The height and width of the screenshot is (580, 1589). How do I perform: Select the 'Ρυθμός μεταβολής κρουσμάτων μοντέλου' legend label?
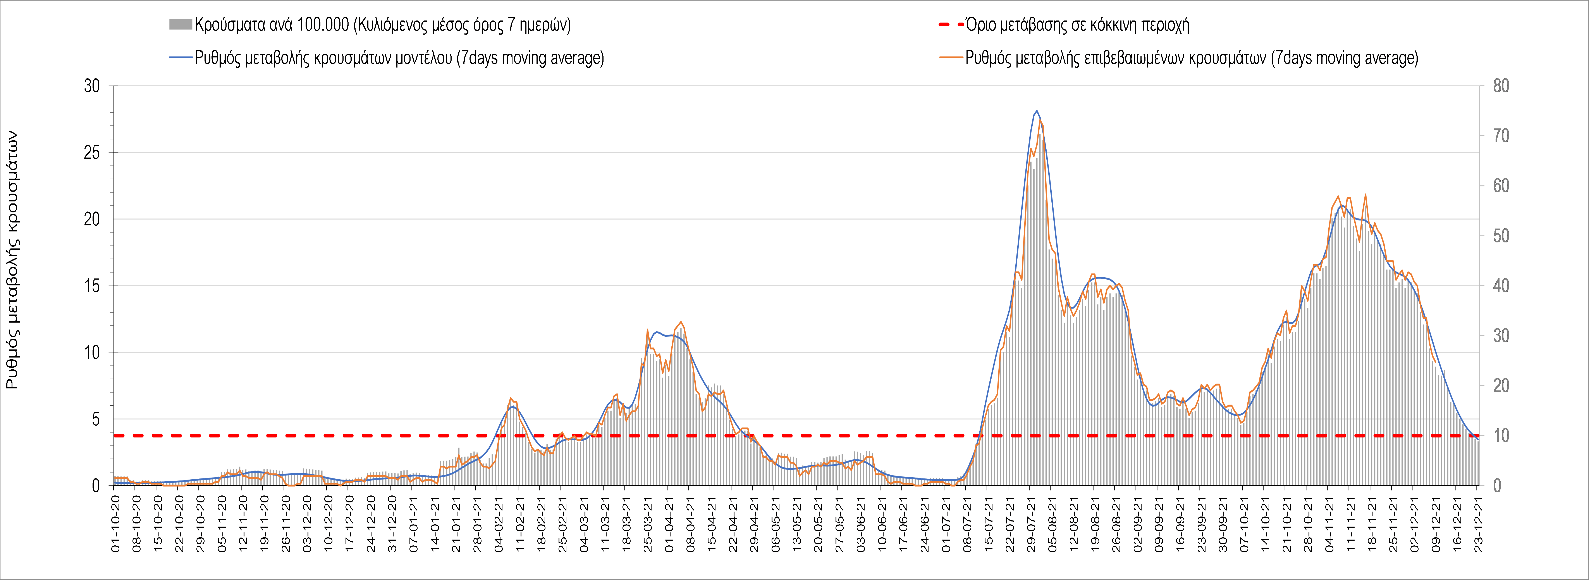400,58
